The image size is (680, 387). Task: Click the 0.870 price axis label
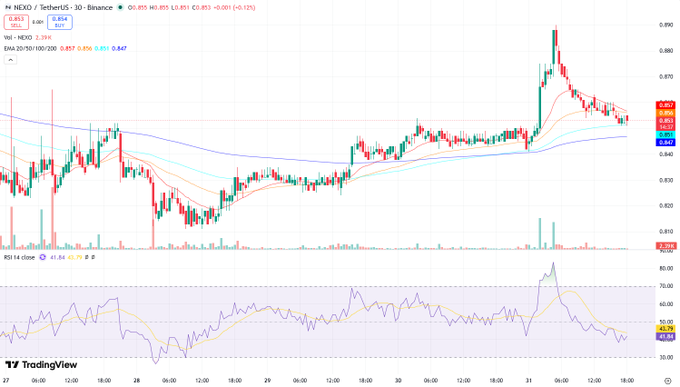tap(666, 76)
